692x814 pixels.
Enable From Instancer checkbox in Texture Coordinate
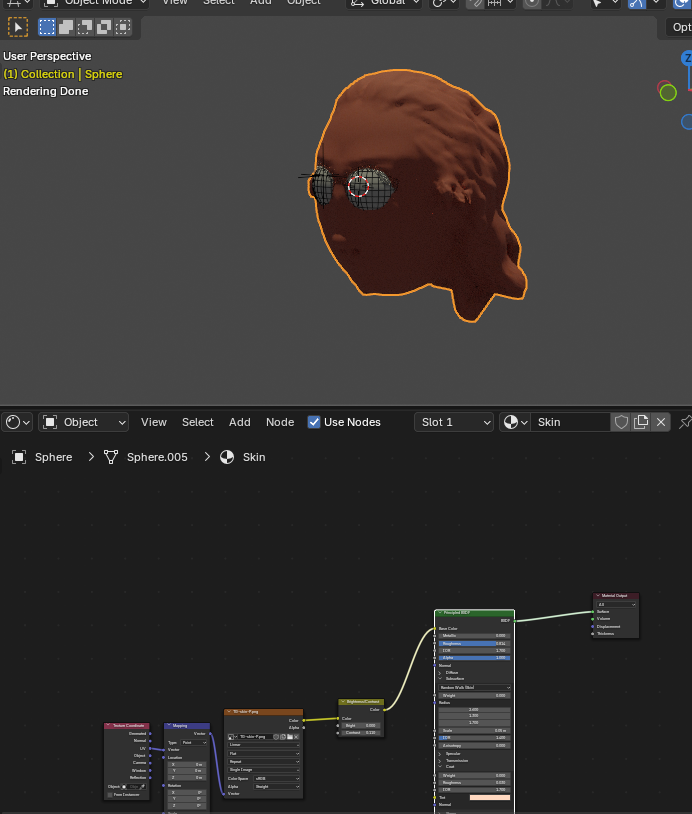click(110, 795)
